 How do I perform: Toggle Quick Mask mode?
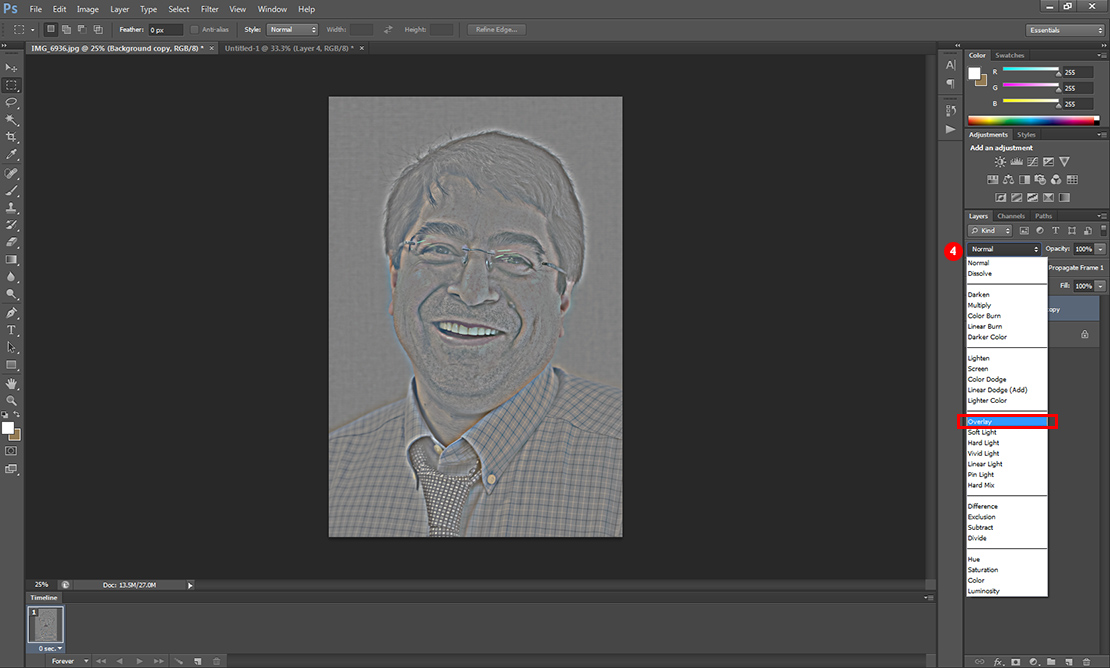coord(11,451)
